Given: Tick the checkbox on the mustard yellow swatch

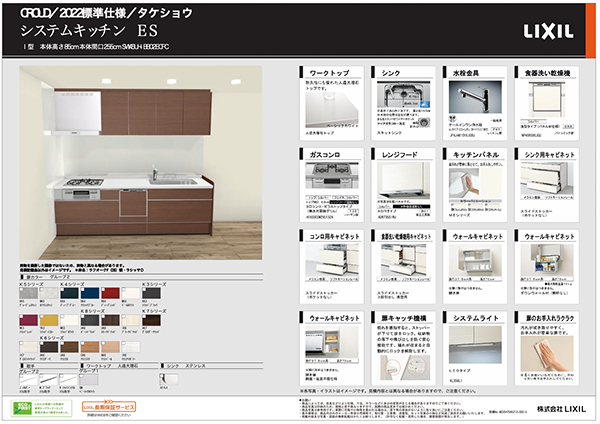Looking at the screenshot, I should [x=42, y=317].
